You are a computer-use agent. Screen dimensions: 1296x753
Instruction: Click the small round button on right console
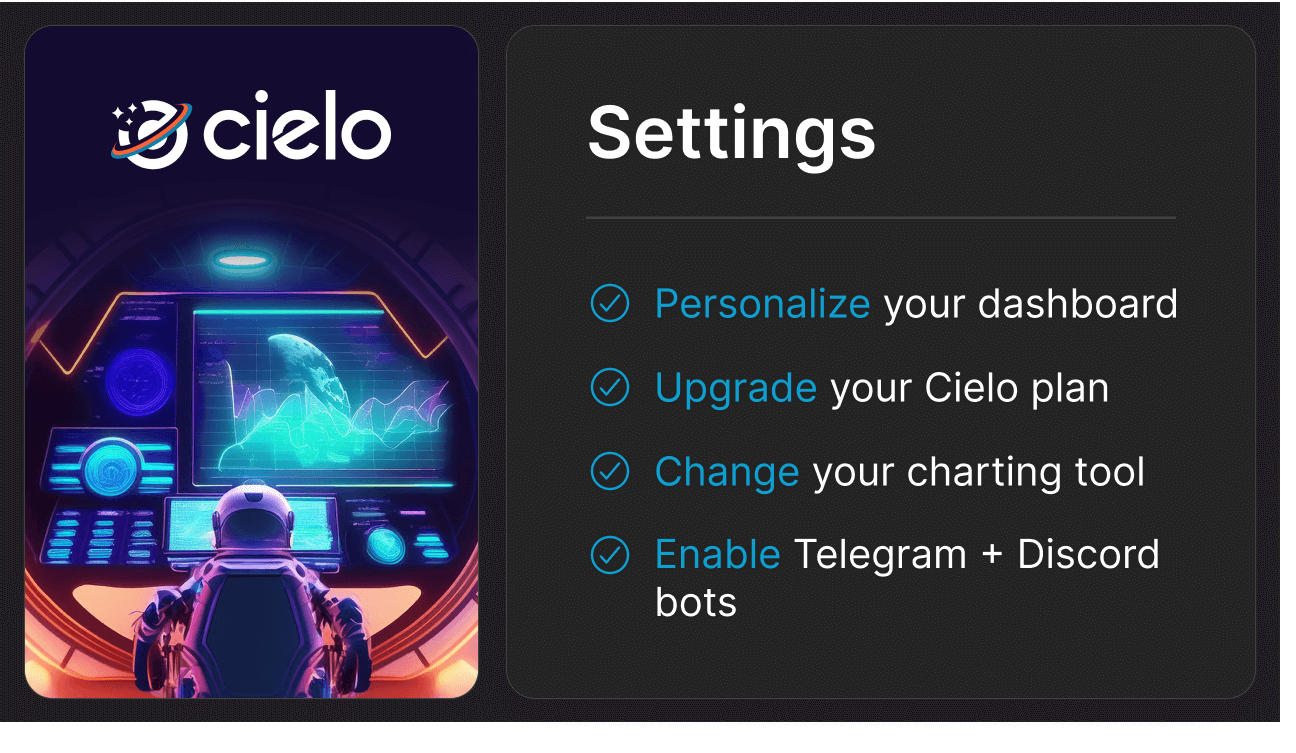point(385,543)
